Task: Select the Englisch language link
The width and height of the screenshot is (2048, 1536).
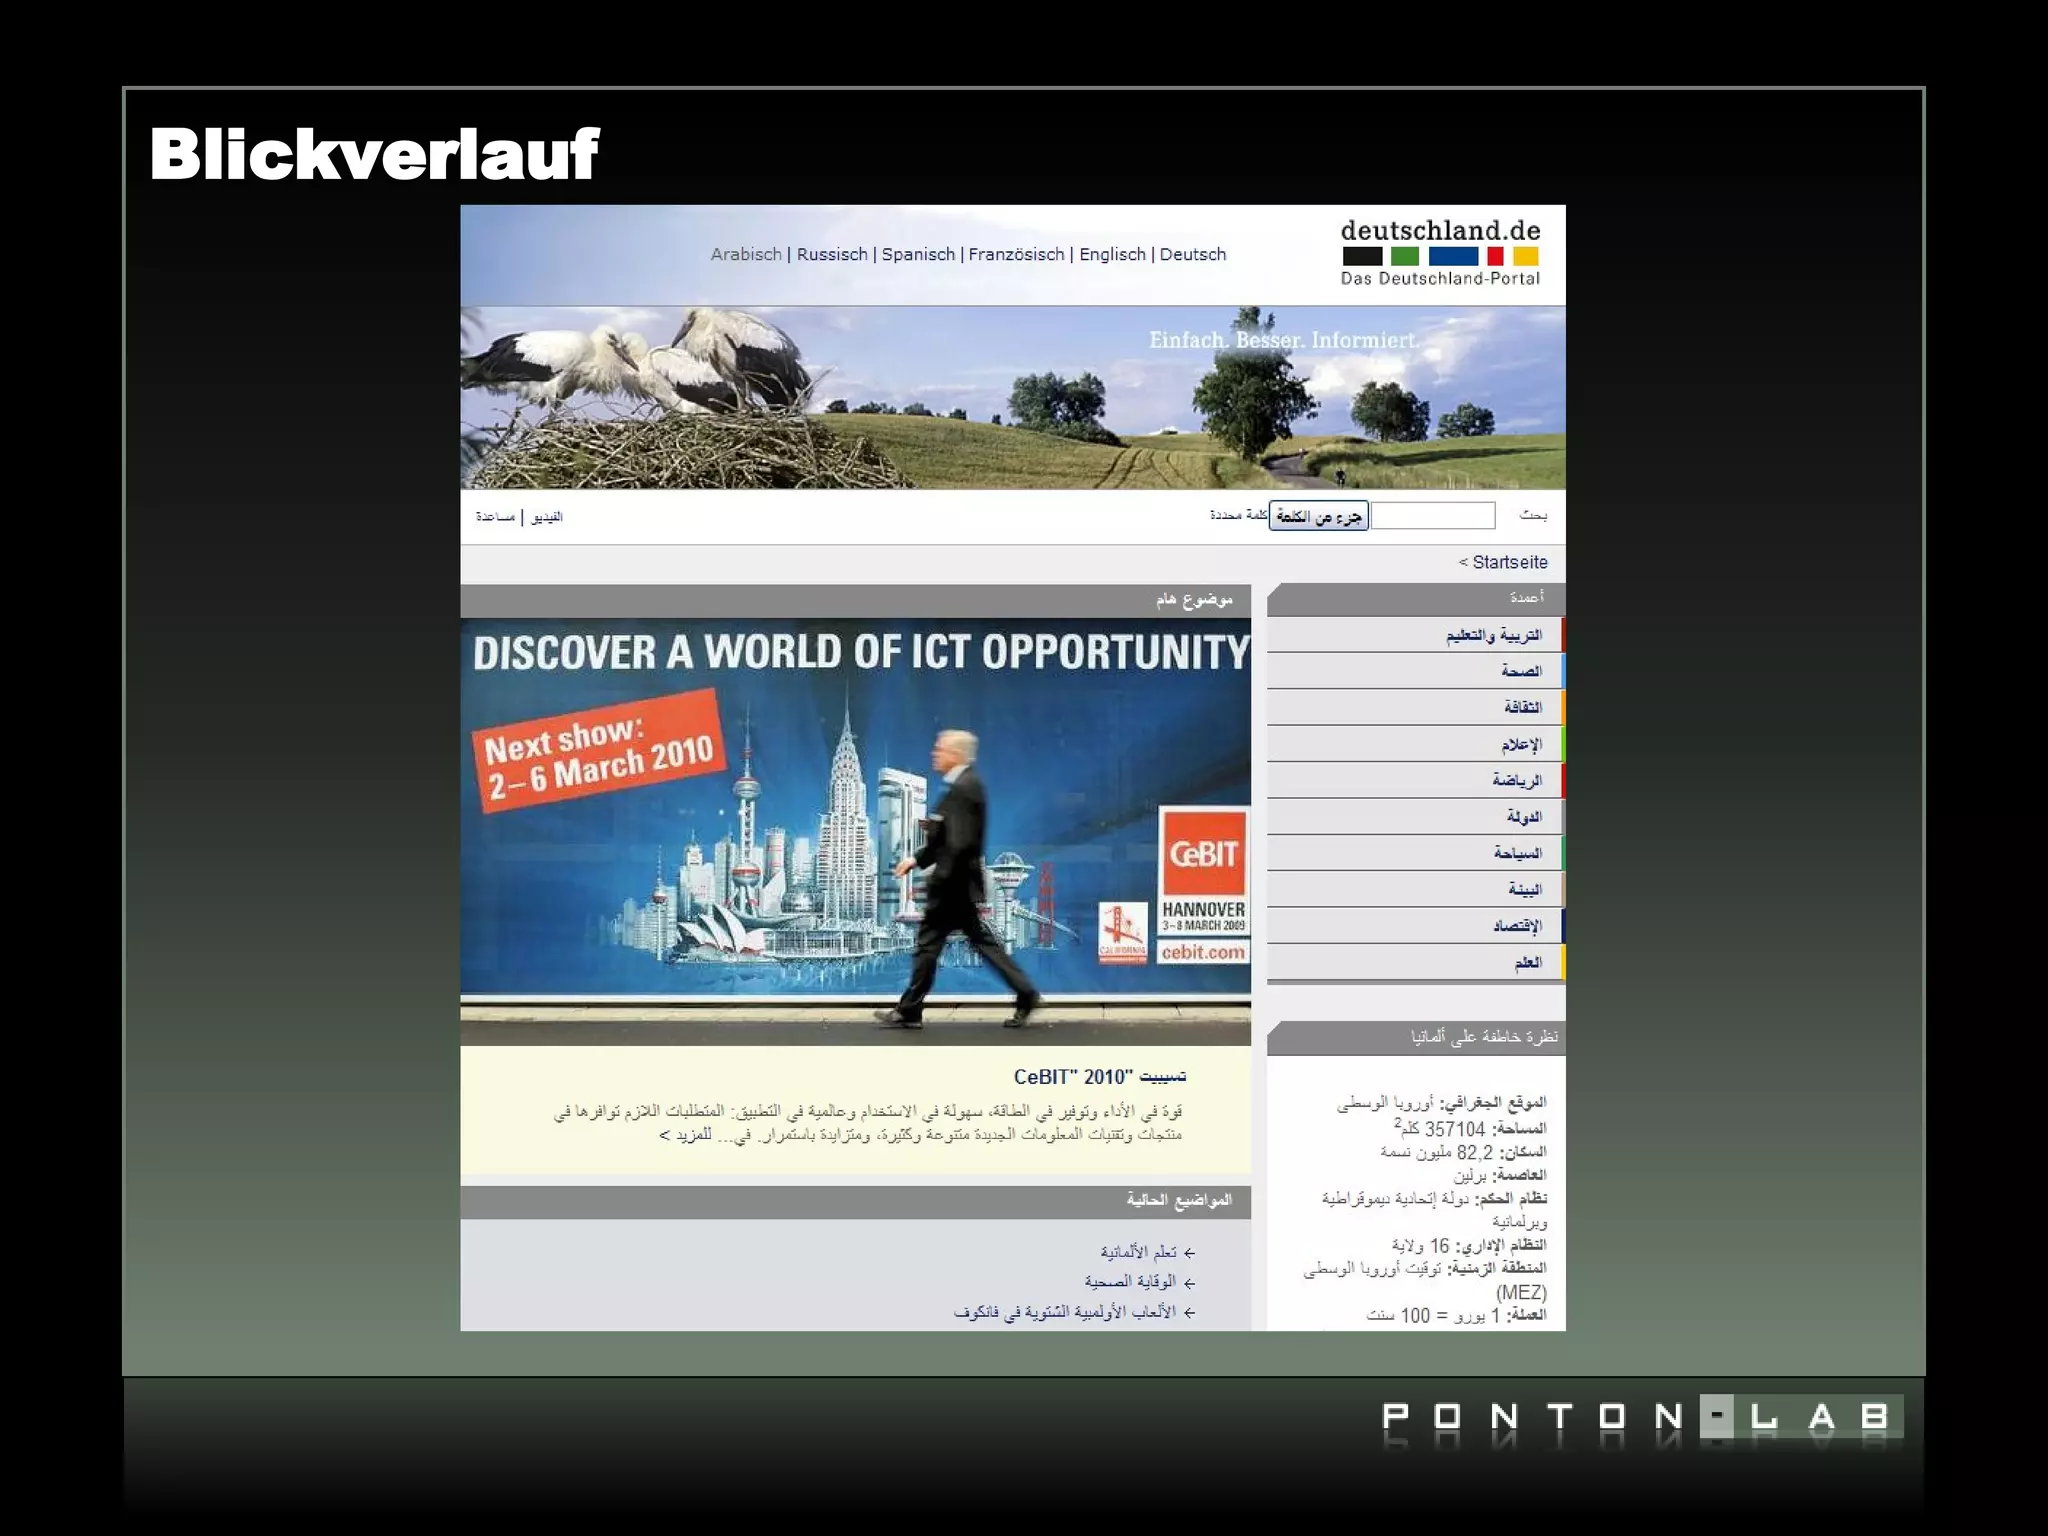Action: (1112, 254)
